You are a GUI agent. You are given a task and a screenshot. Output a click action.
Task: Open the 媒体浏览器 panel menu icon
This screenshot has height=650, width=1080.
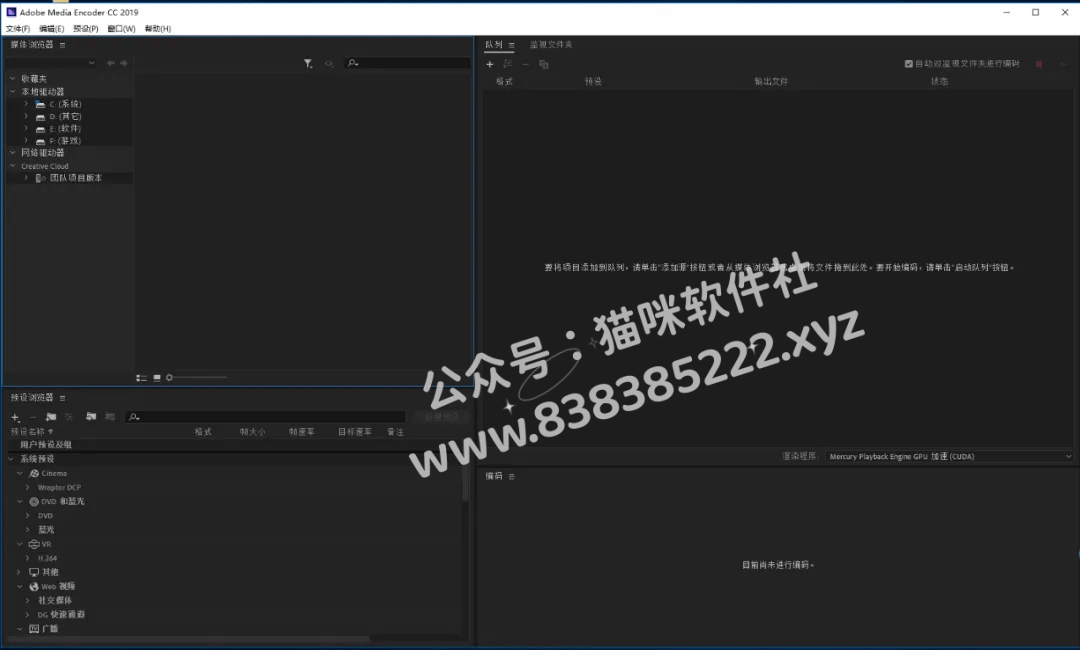tap(63, 45)
